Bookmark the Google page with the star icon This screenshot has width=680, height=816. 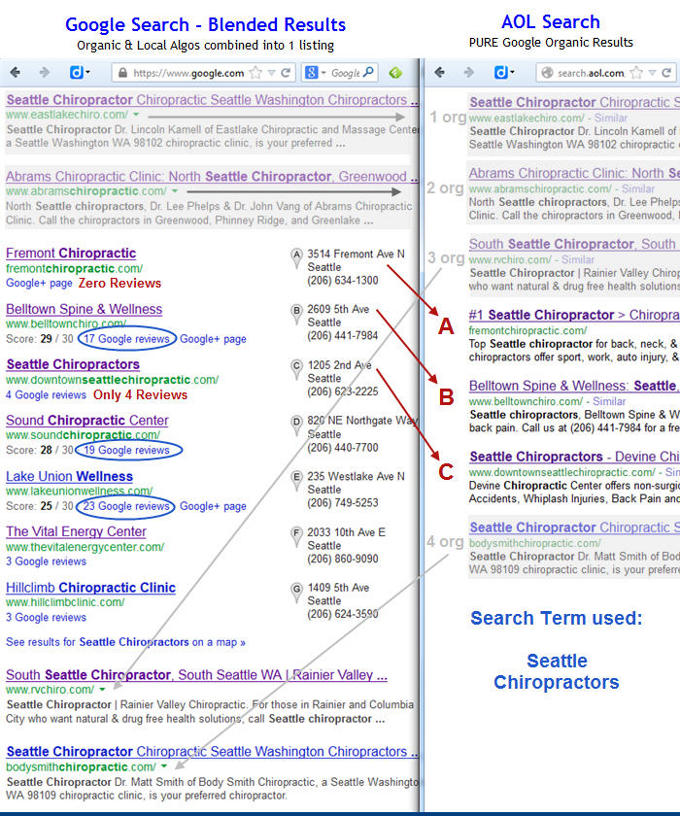pos(256,73)
